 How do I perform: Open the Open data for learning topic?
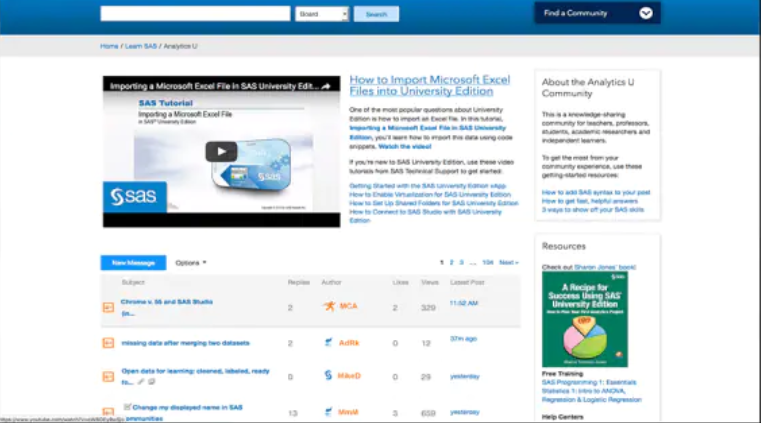pos(195,376)
